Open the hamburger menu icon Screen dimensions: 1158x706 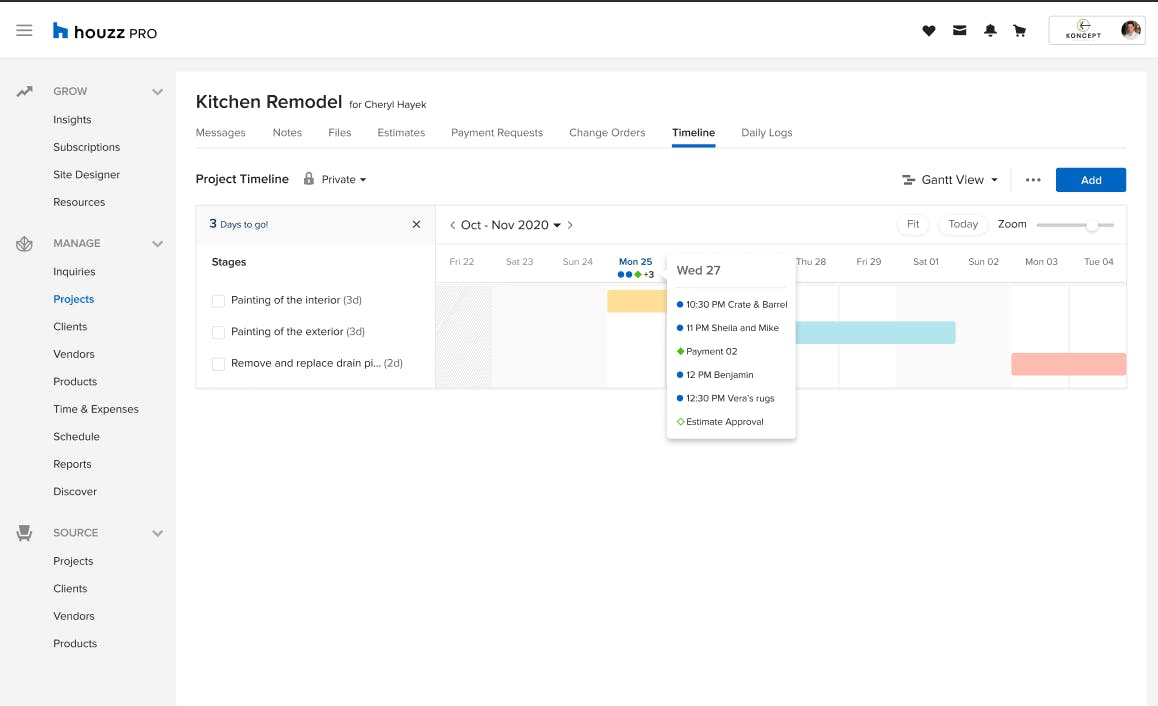(x=24, y=31)
